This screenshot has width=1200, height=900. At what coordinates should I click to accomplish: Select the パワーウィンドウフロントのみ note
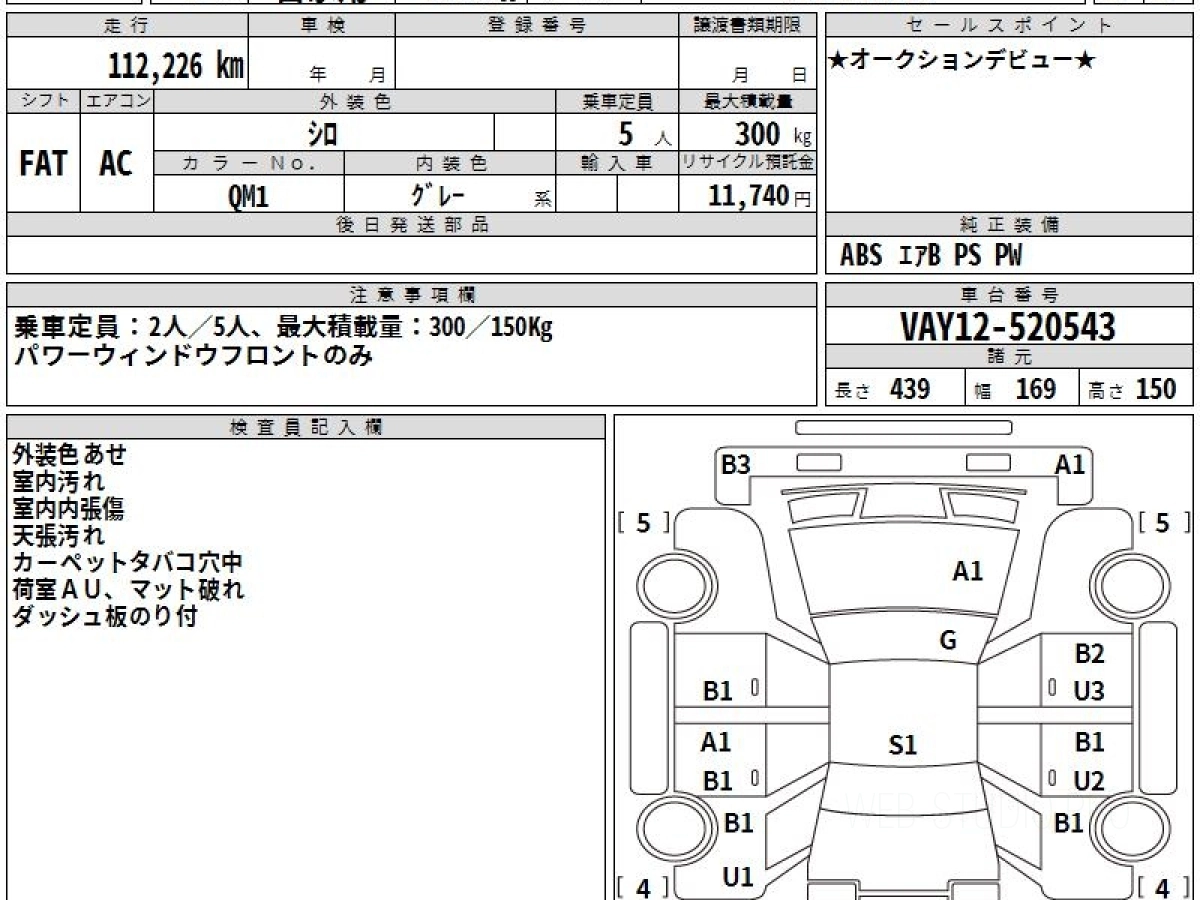pyautogui.click(x=192, y=355)
